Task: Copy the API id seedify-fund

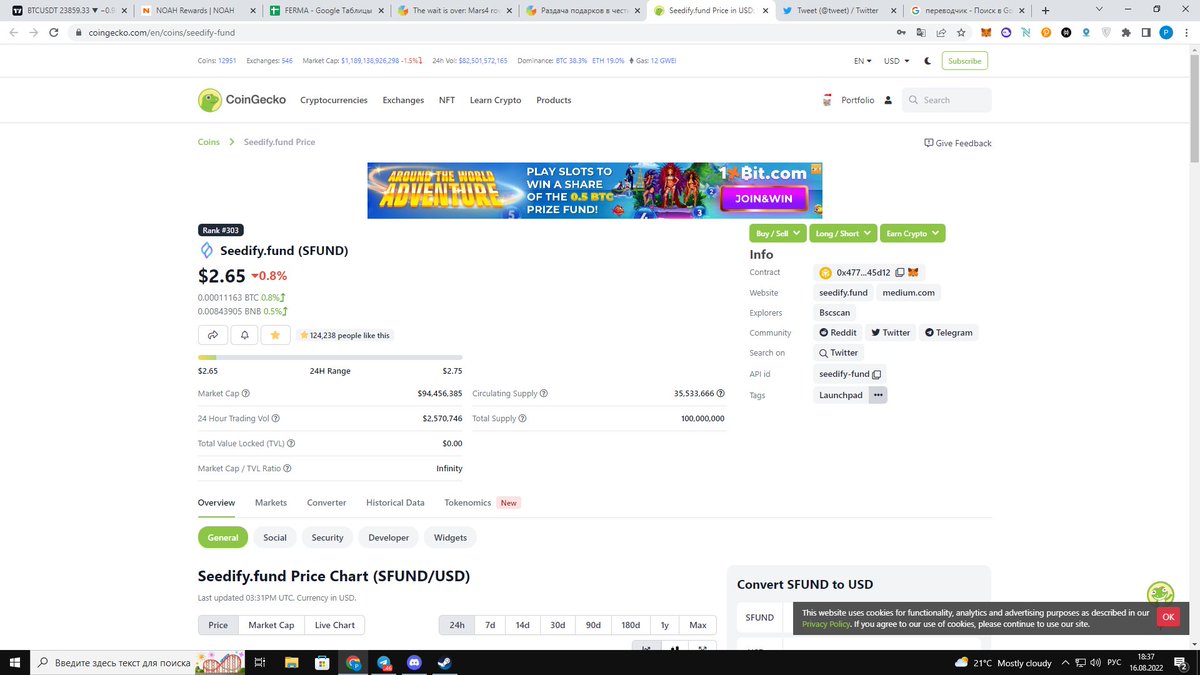Action: point(877,374)
